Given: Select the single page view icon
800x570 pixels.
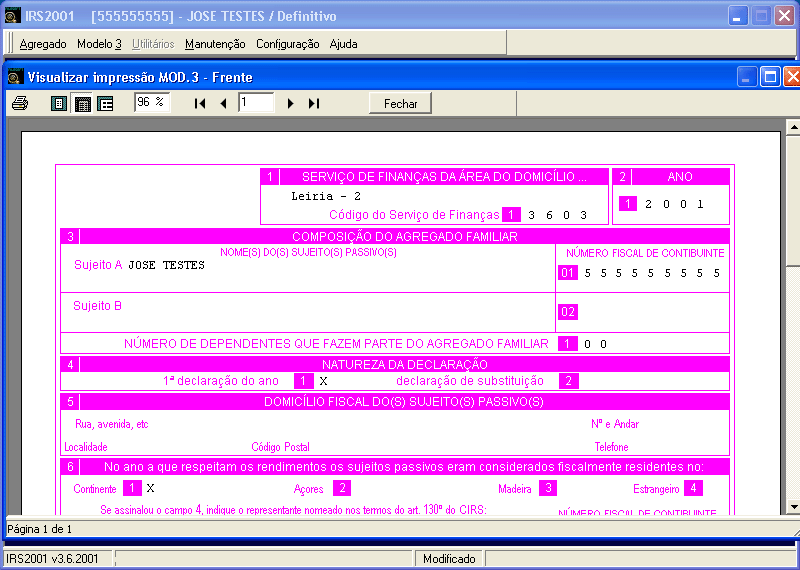Looking at the screenshot, I should [x=59, y=104].
